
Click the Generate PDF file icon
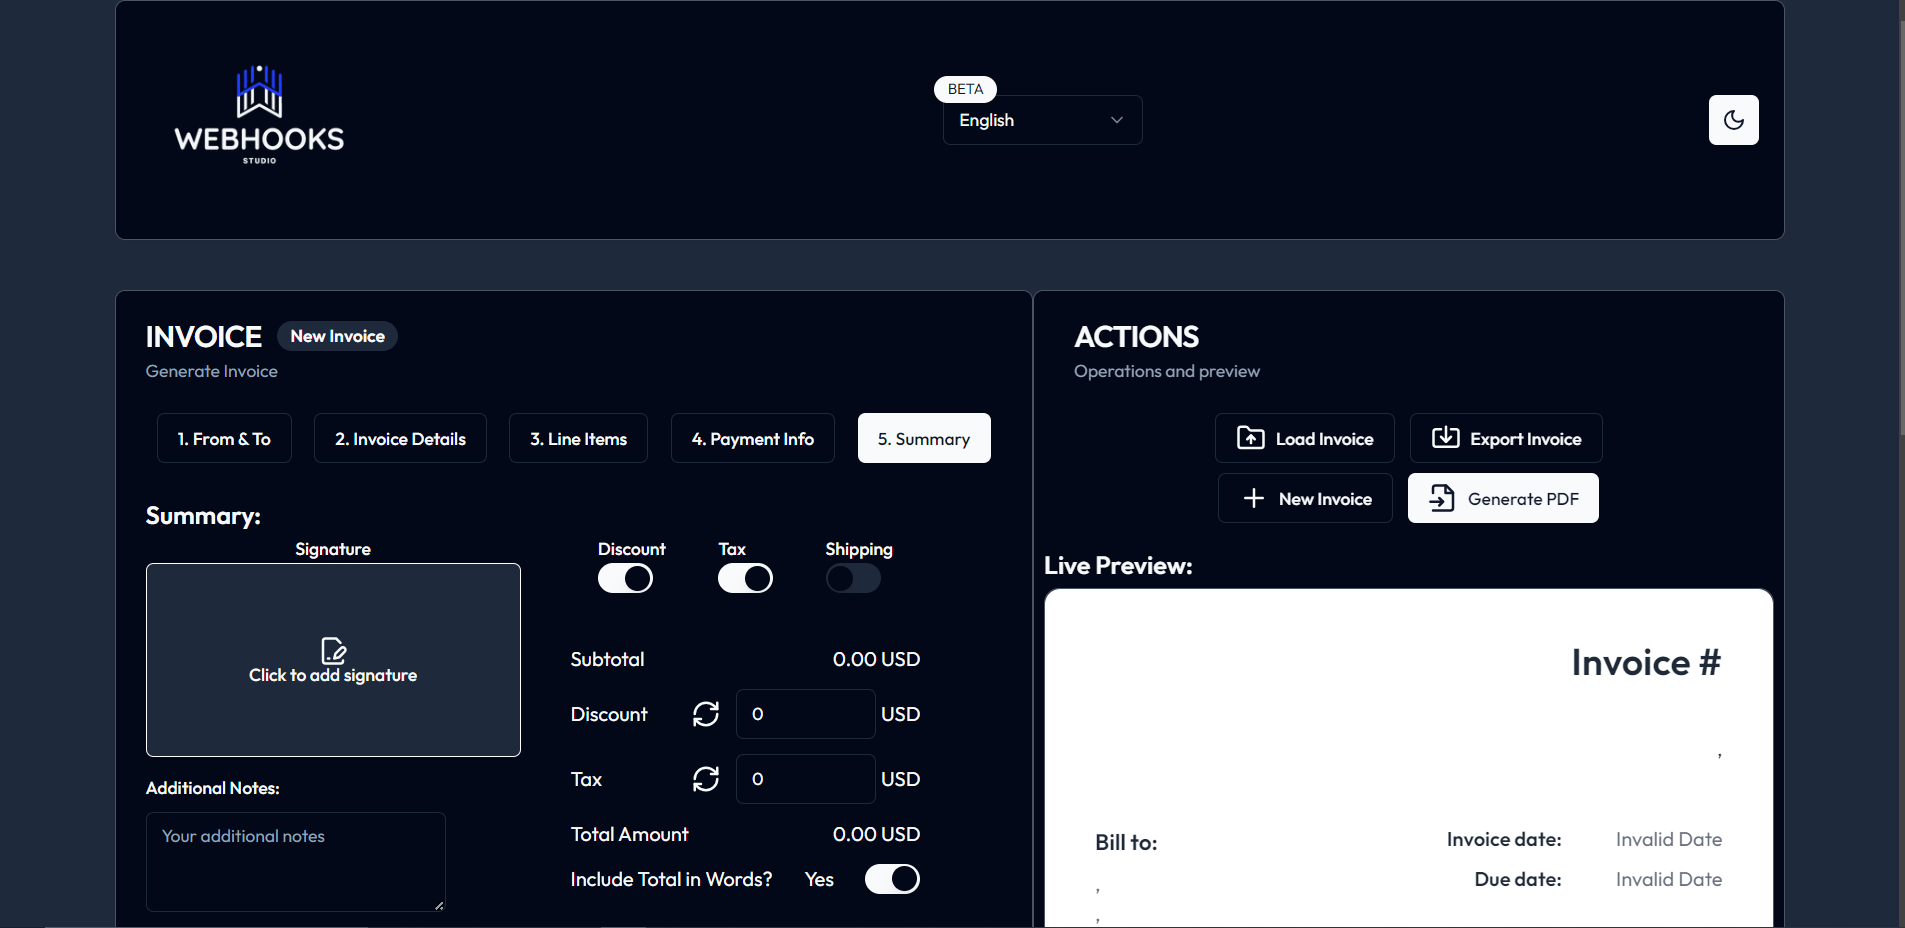pos(1442,498)
